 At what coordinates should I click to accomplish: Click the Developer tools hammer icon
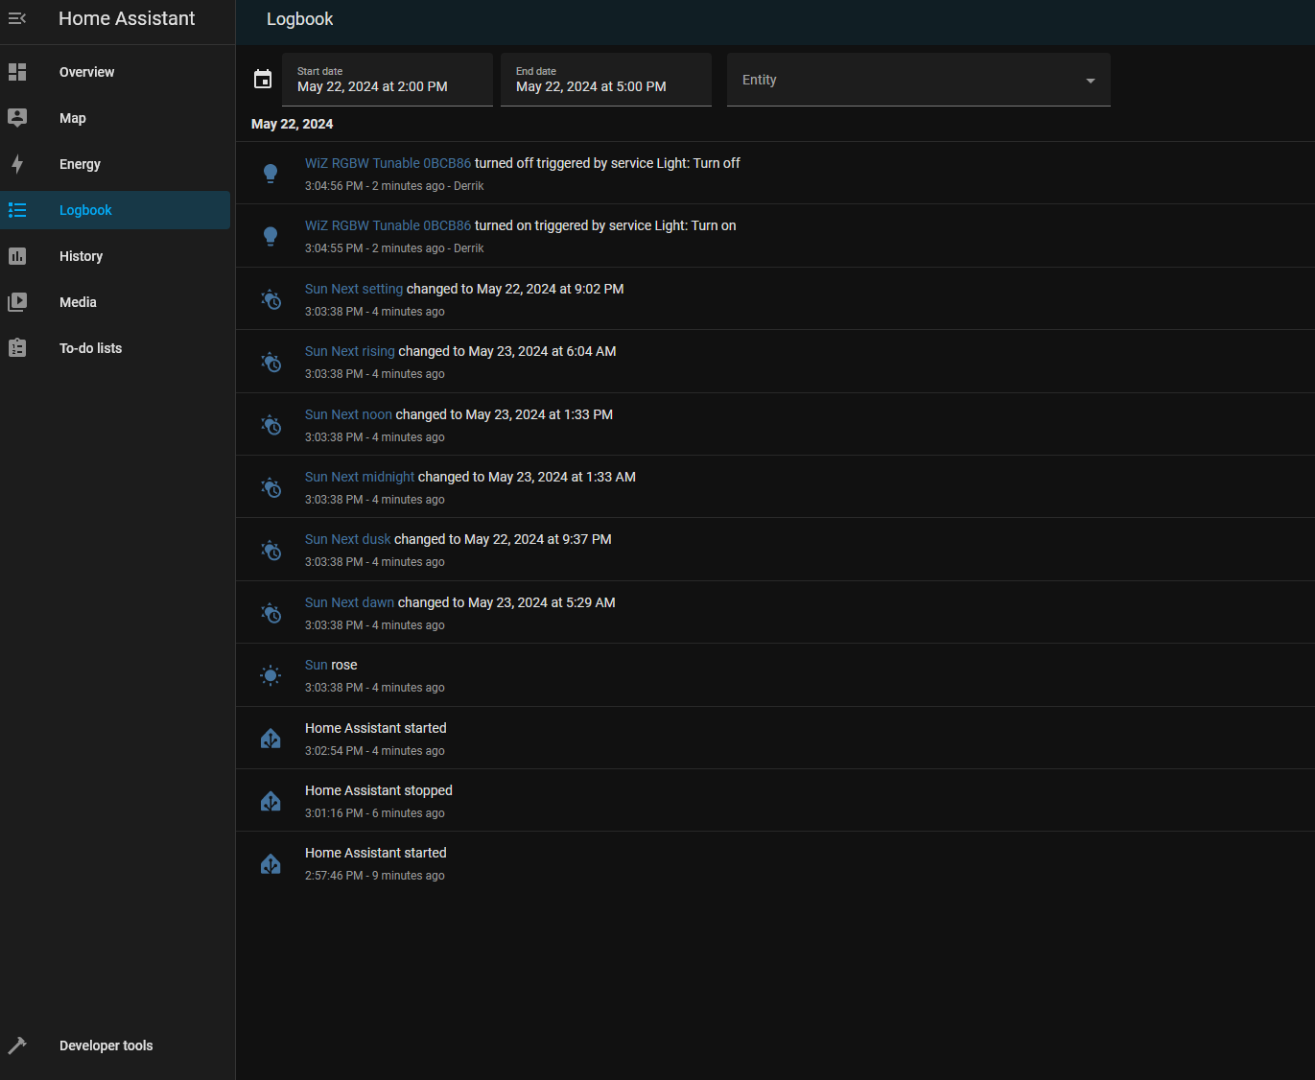pyautogui.click(x=17, y=1045)
